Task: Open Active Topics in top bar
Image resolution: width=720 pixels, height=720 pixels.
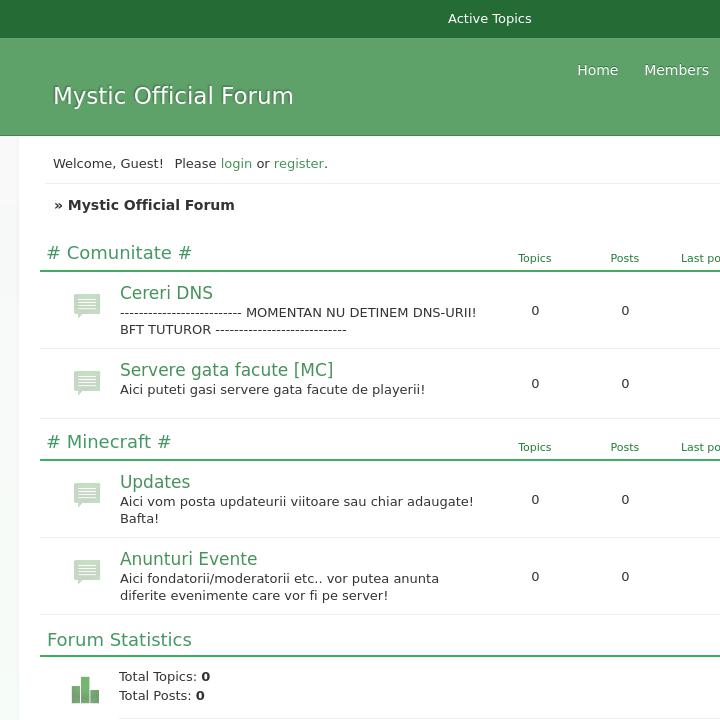Action: click(x=489, y=19)
